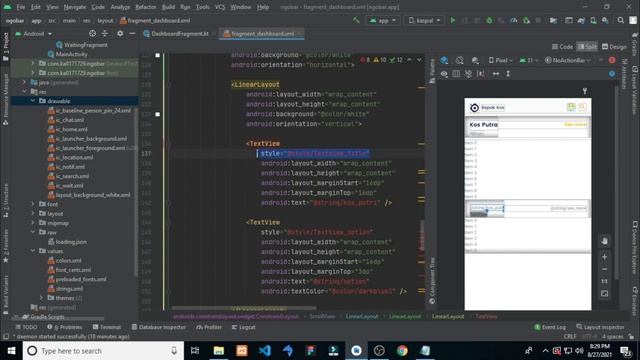Click project panel gear settings icon
This screenshot has width=640, height=360.
(120, 33)
